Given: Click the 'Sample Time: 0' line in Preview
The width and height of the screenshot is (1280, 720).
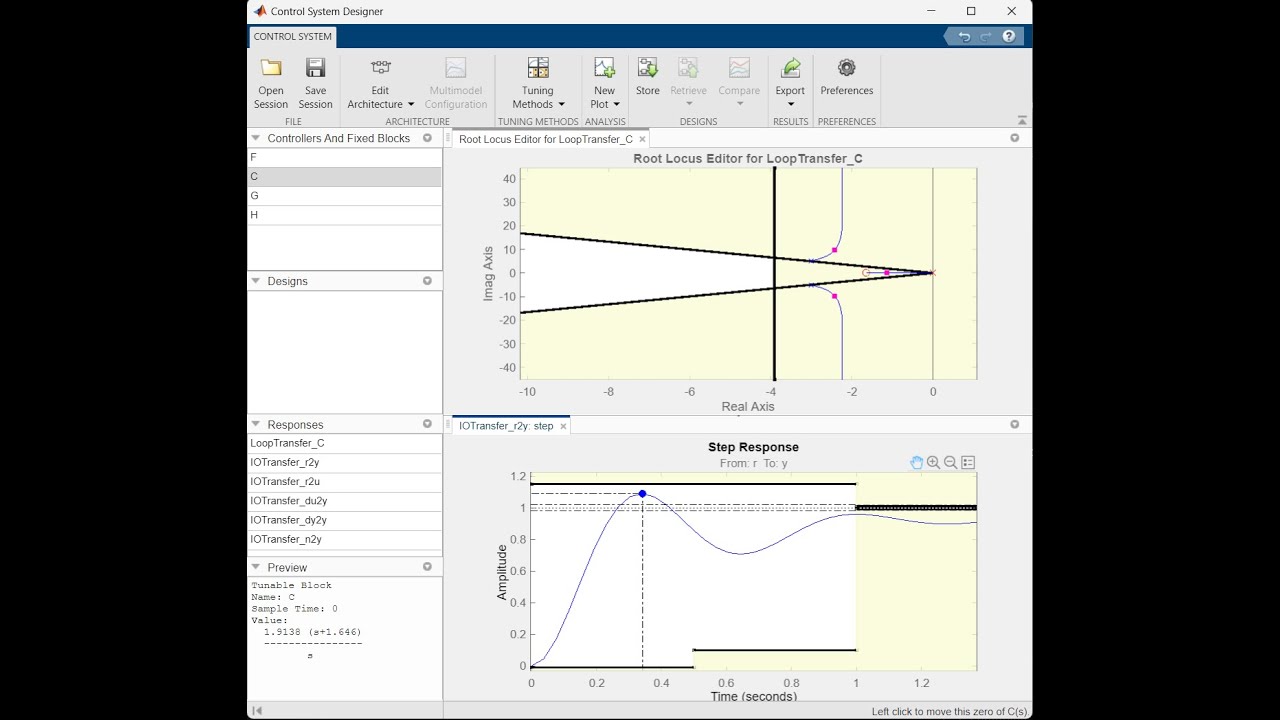Looking at the screenshot, I should [x=294, y=609].
